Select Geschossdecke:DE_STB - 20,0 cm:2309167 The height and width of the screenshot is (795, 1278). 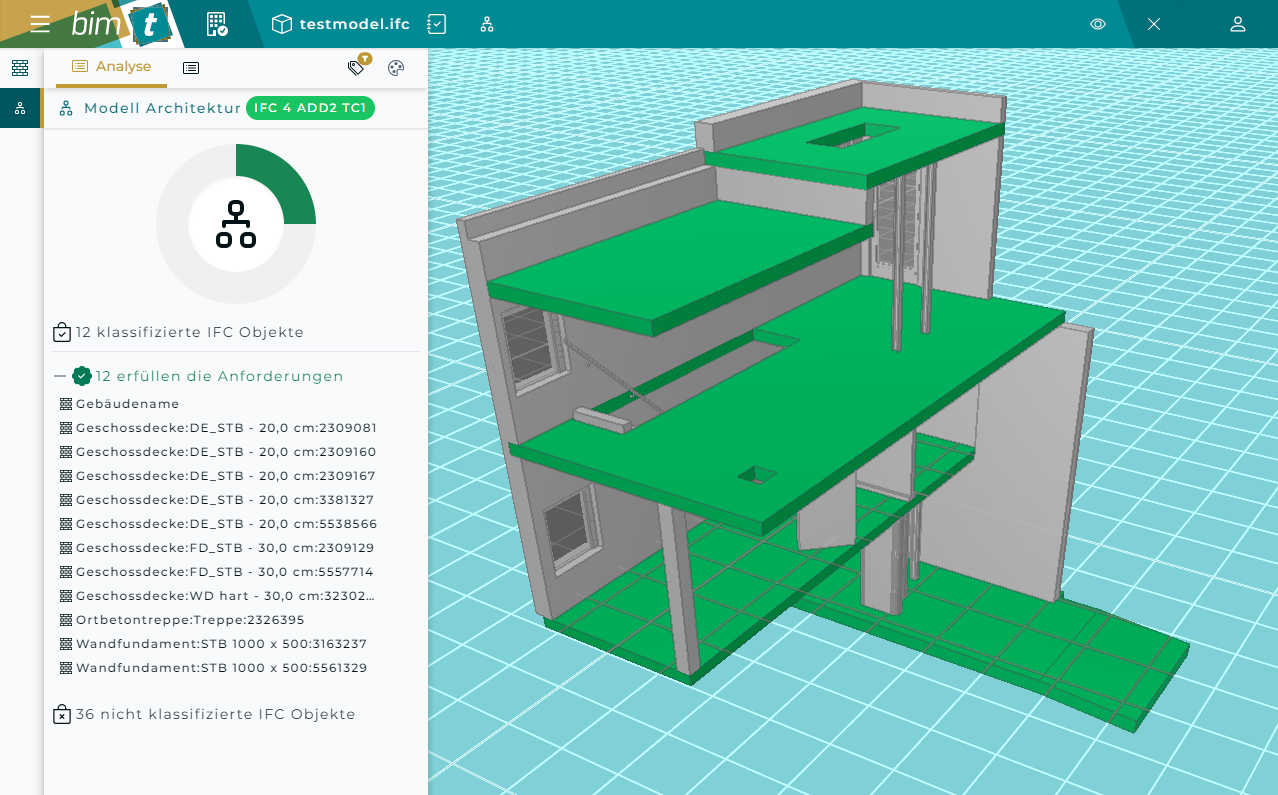click(x=226, y=476)
